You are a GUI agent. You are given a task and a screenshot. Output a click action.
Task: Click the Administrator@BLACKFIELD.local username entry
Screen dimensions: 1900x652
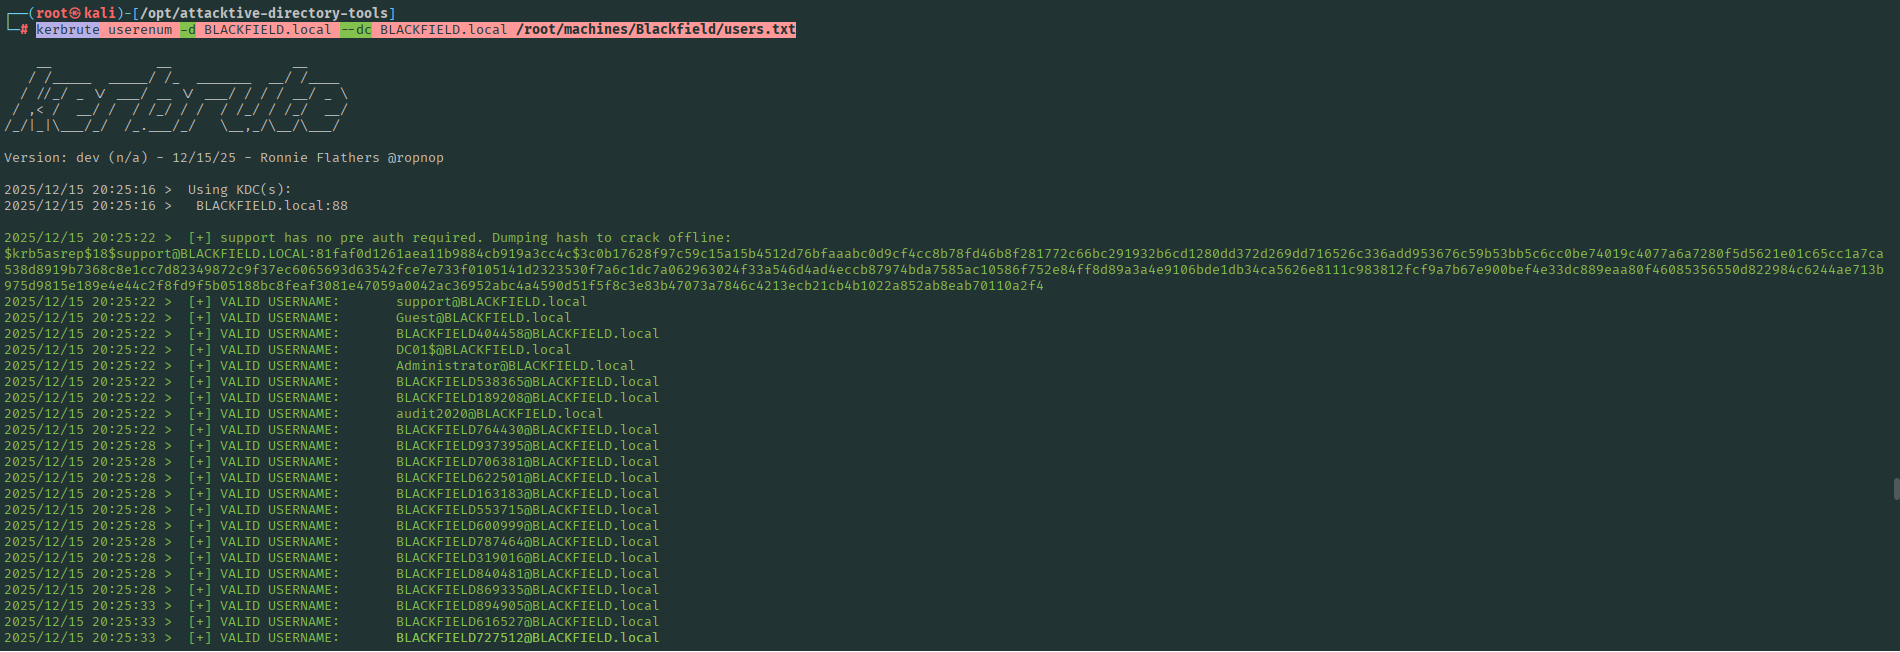tap(515, 366)
